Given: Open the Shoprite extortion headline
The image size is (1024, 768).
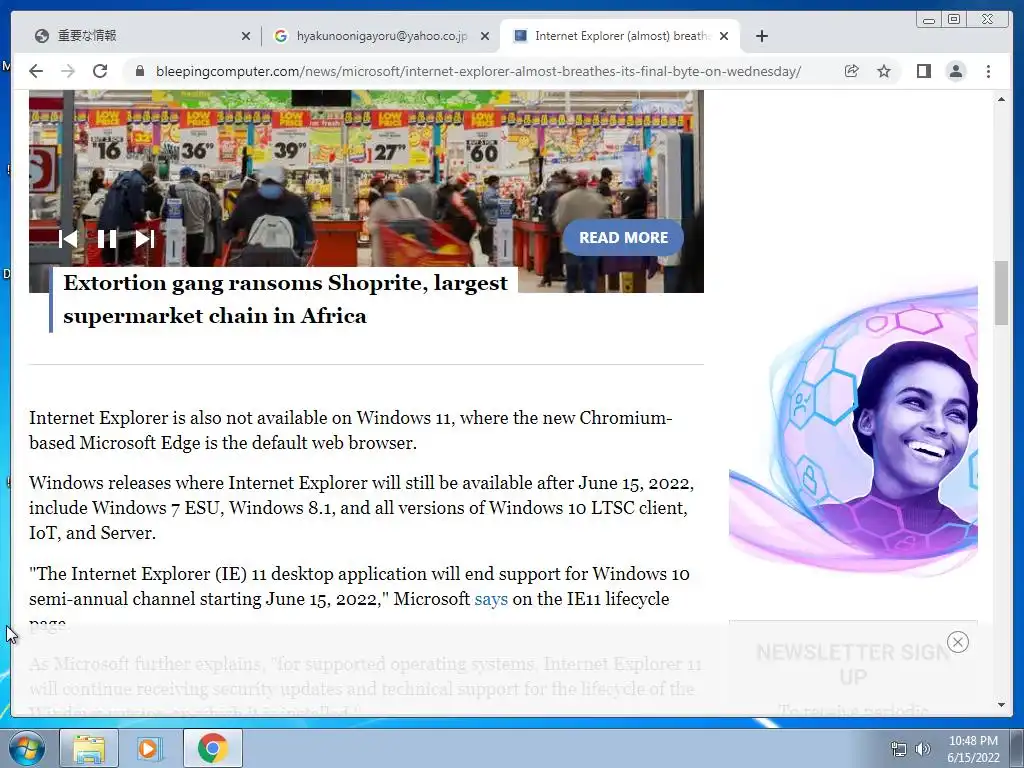Looking at the screenshot, I should point(285,300).
